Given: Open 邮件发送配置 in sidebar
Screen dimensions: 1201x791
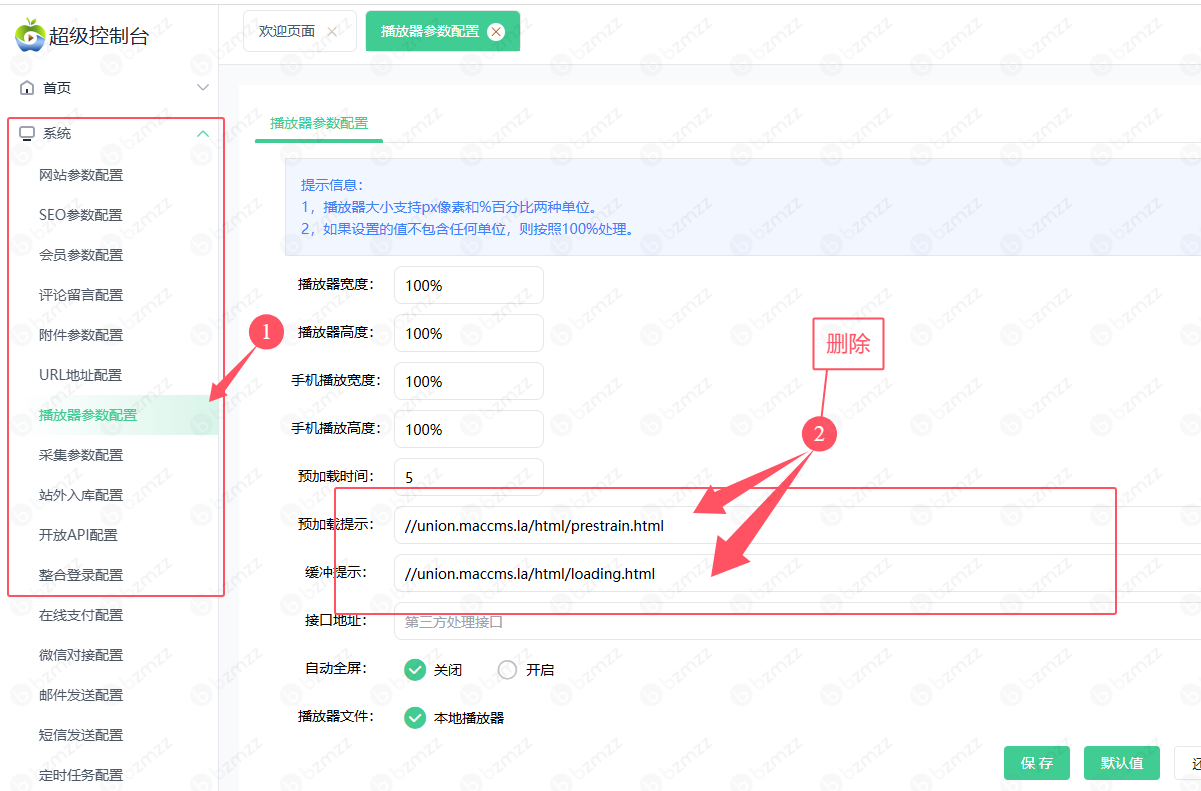Looking at the screenshot, I should (x=81, y=695).
